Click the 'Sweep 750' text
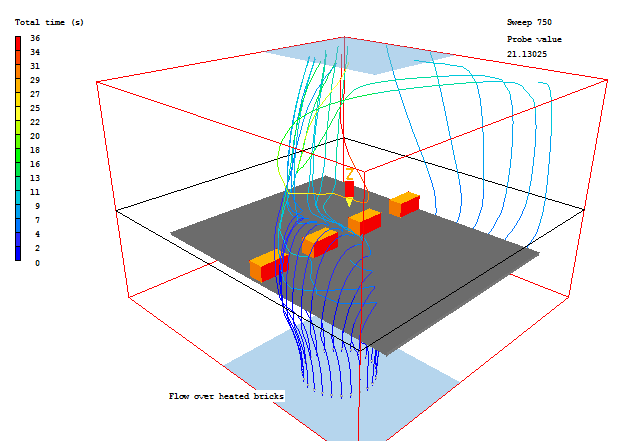Image resolution: width=640 pixels, height=441 pixels. pyautogui.click(x=529, y=21)
